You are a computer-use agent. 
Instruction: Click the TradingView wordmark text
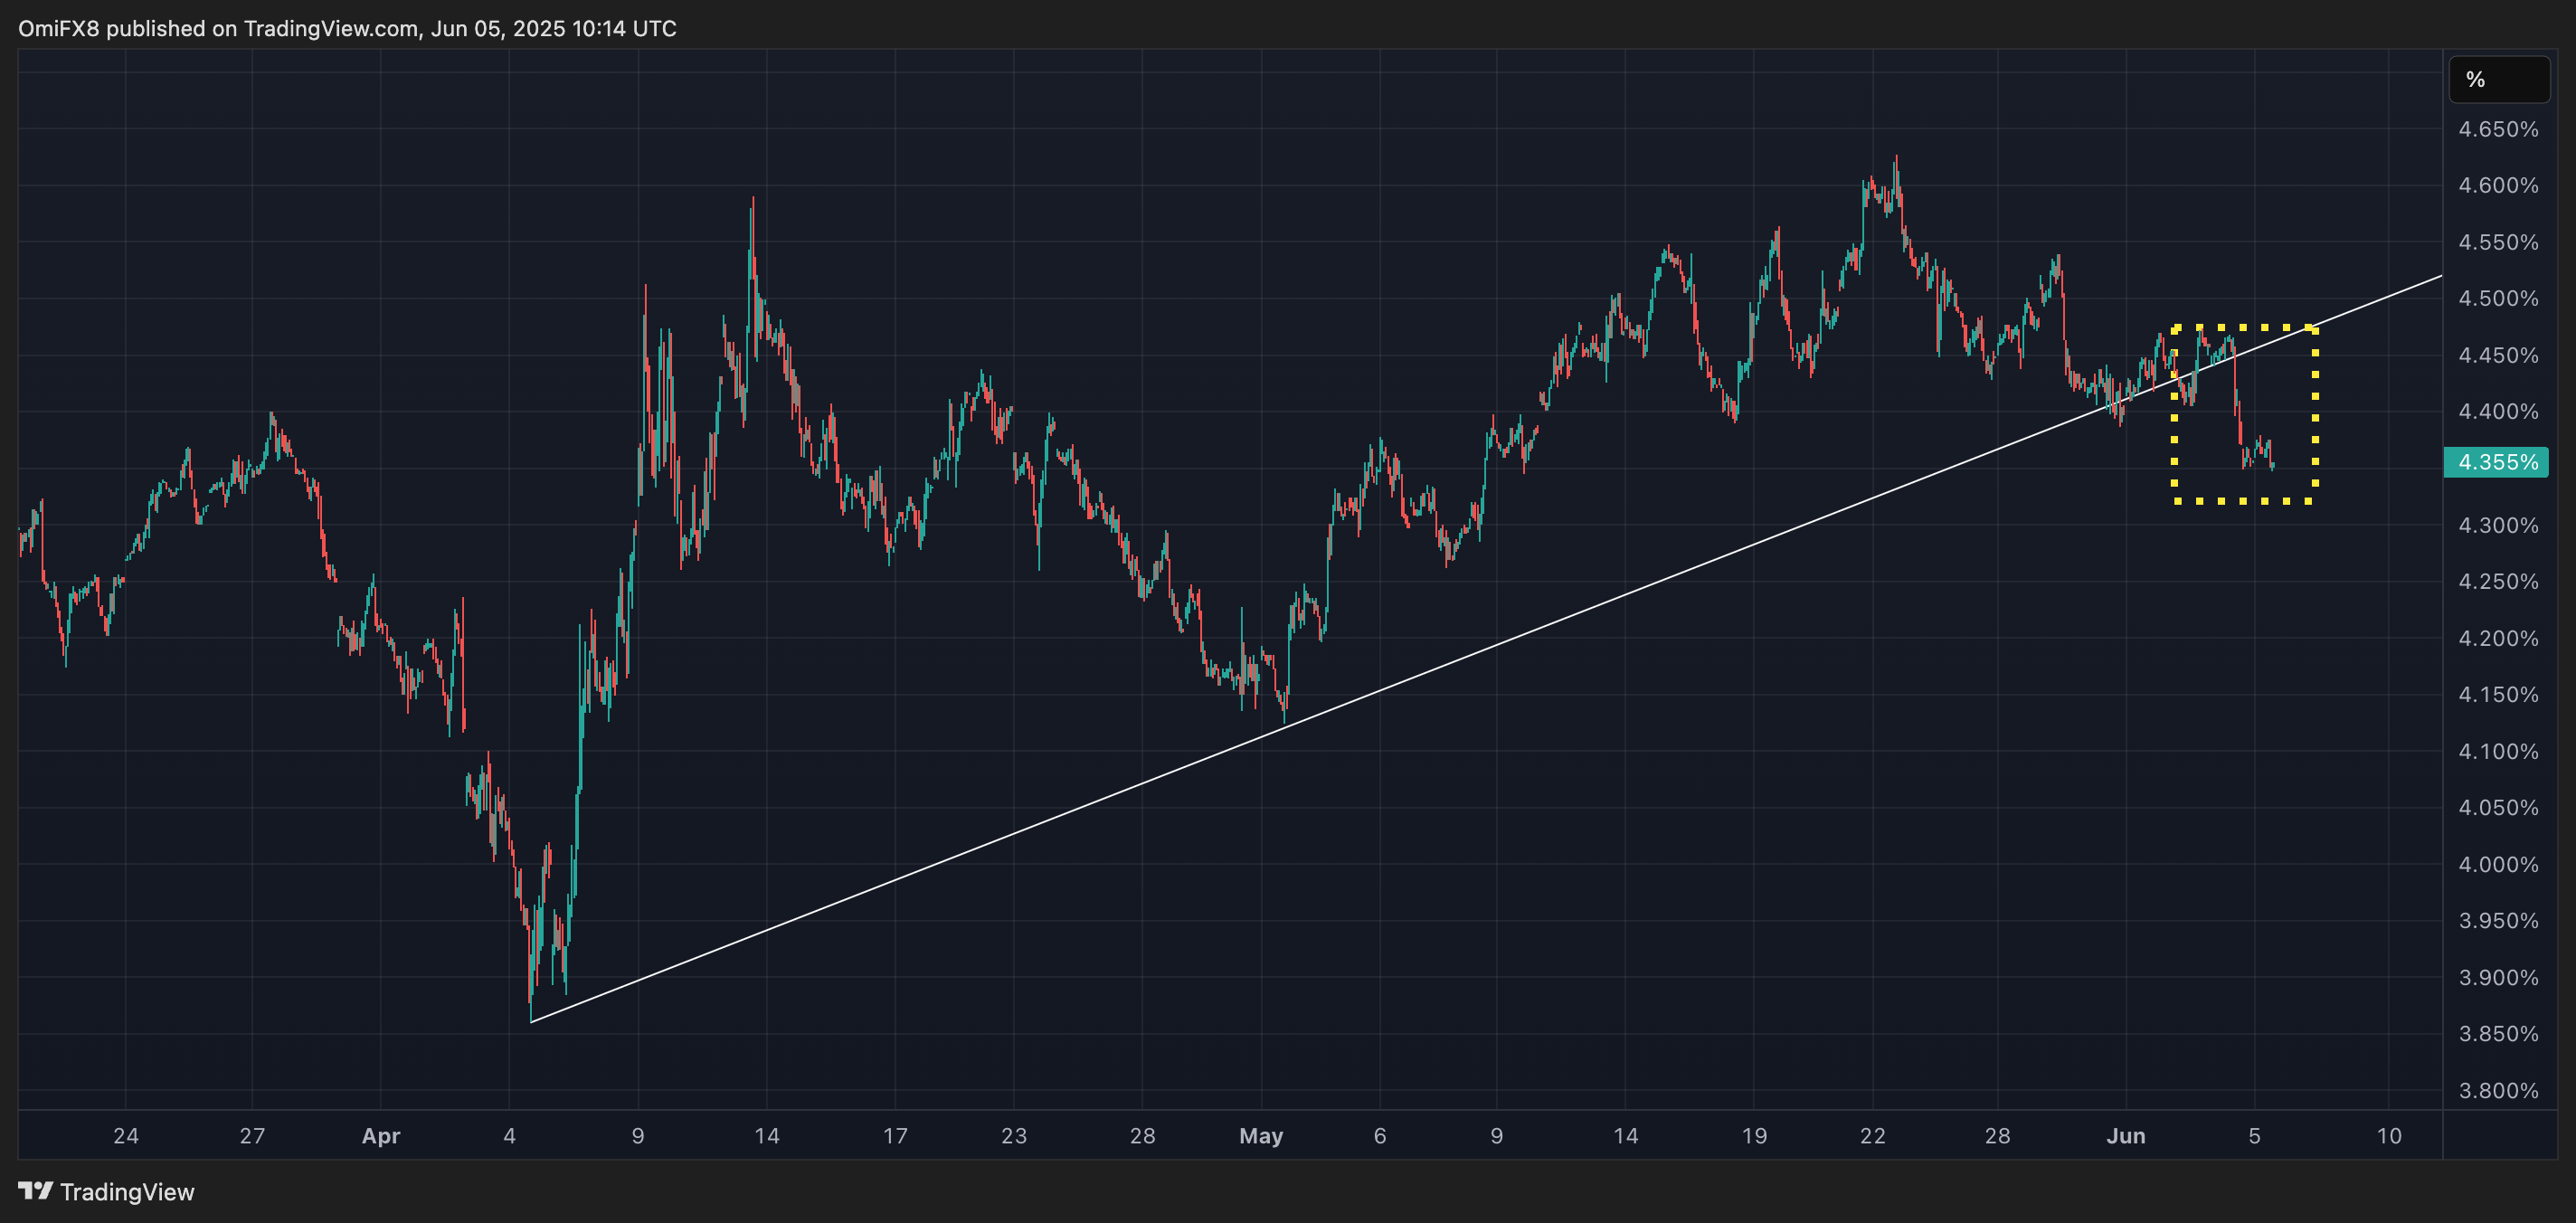pos(127,1192)
